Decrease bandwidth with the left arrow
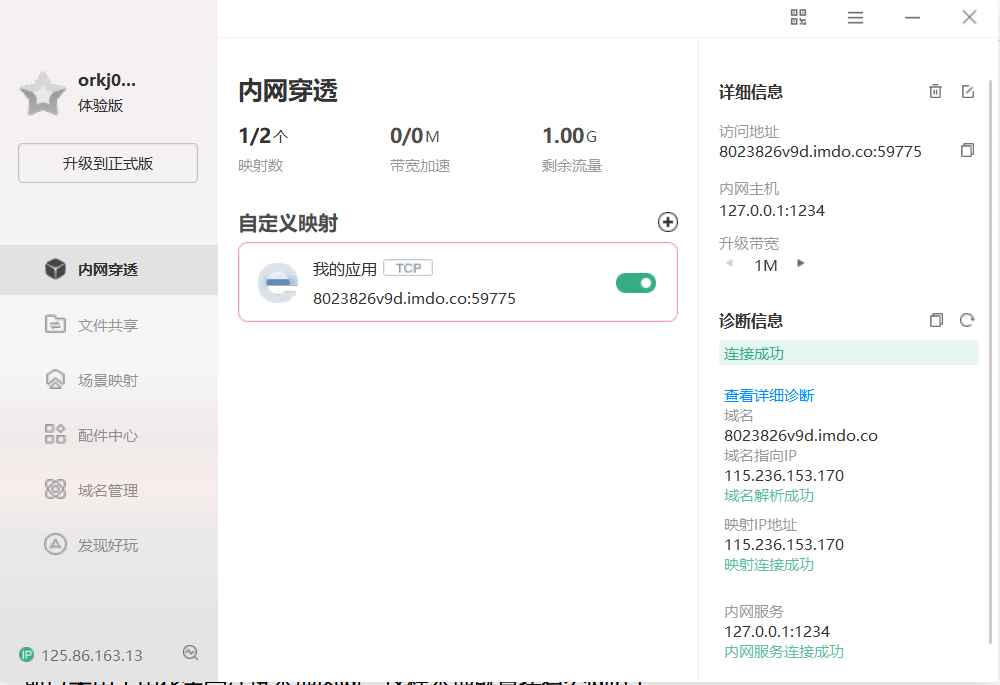Image resolution: width=1000 pixels, height=685 pixels. pyautogui.click(x=729, y=264)
